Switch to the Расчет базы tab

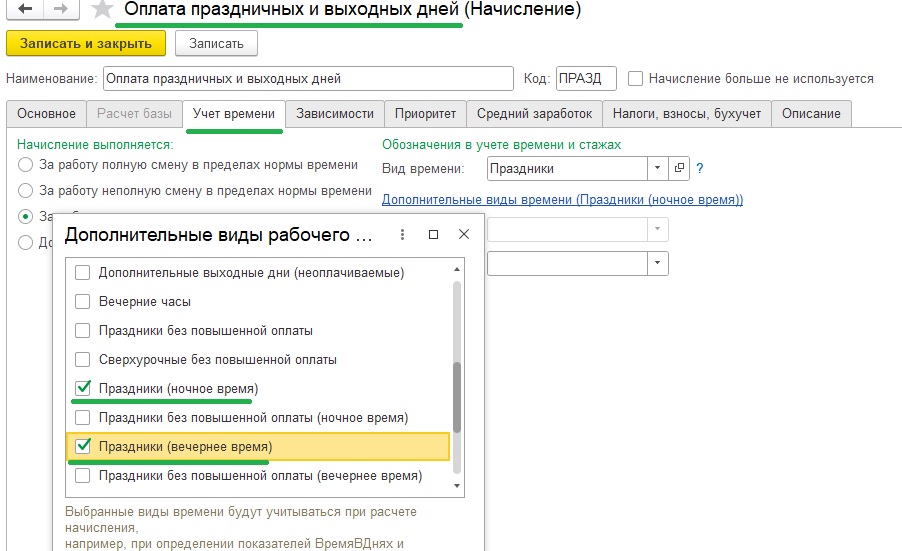(x=134, y=114)
